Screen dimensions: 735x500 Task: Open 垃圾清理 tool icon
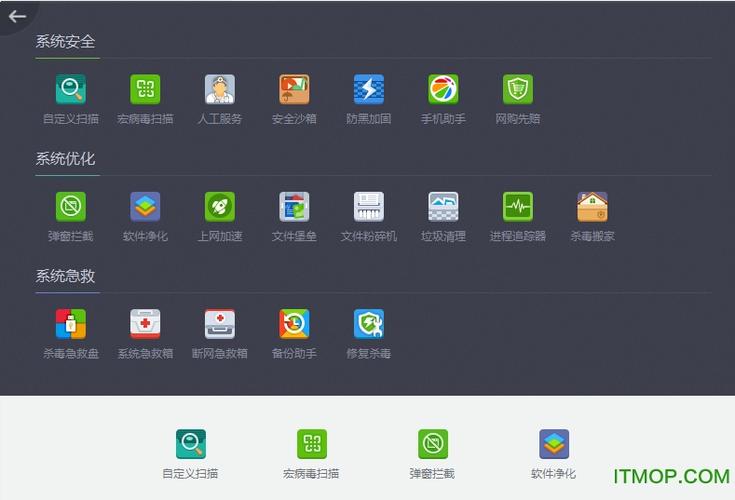[x=443, y=206]
